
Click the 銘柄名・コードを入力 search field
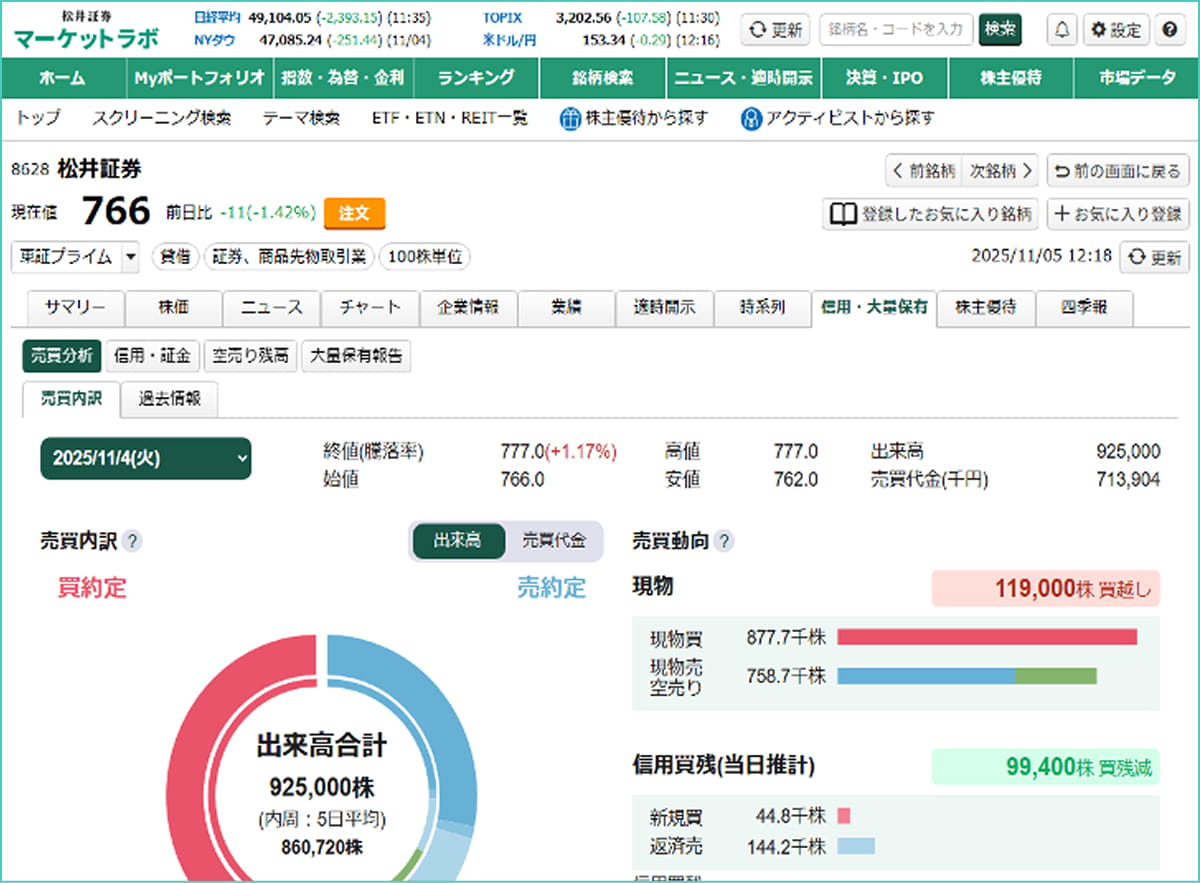click(896, 30)
